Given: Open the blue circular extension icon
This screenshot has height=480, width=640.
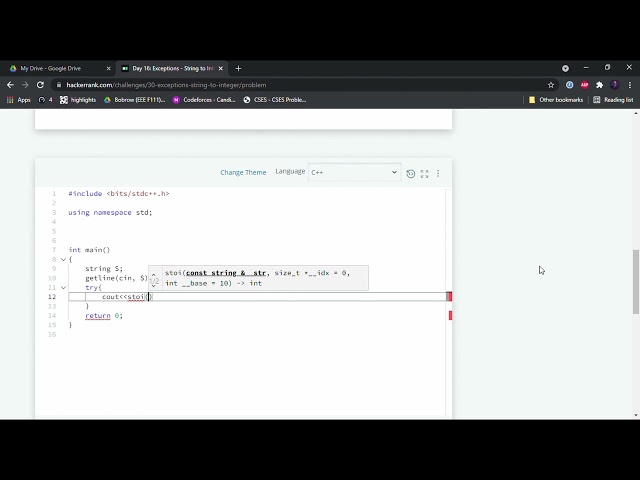Looking at the screenshot, I should click(x=569, y=85).
